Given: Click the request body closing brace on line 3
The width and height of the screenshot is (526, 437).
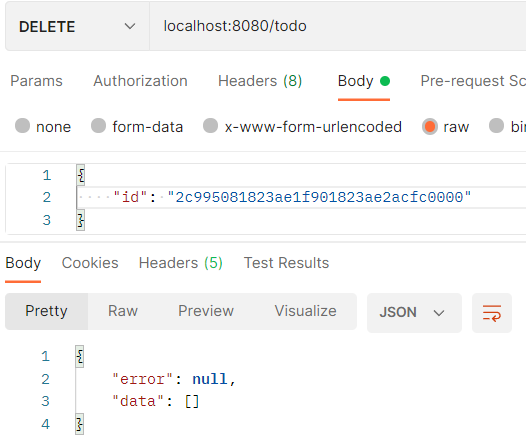Looking at the screenshot, I should coord(81,220).
